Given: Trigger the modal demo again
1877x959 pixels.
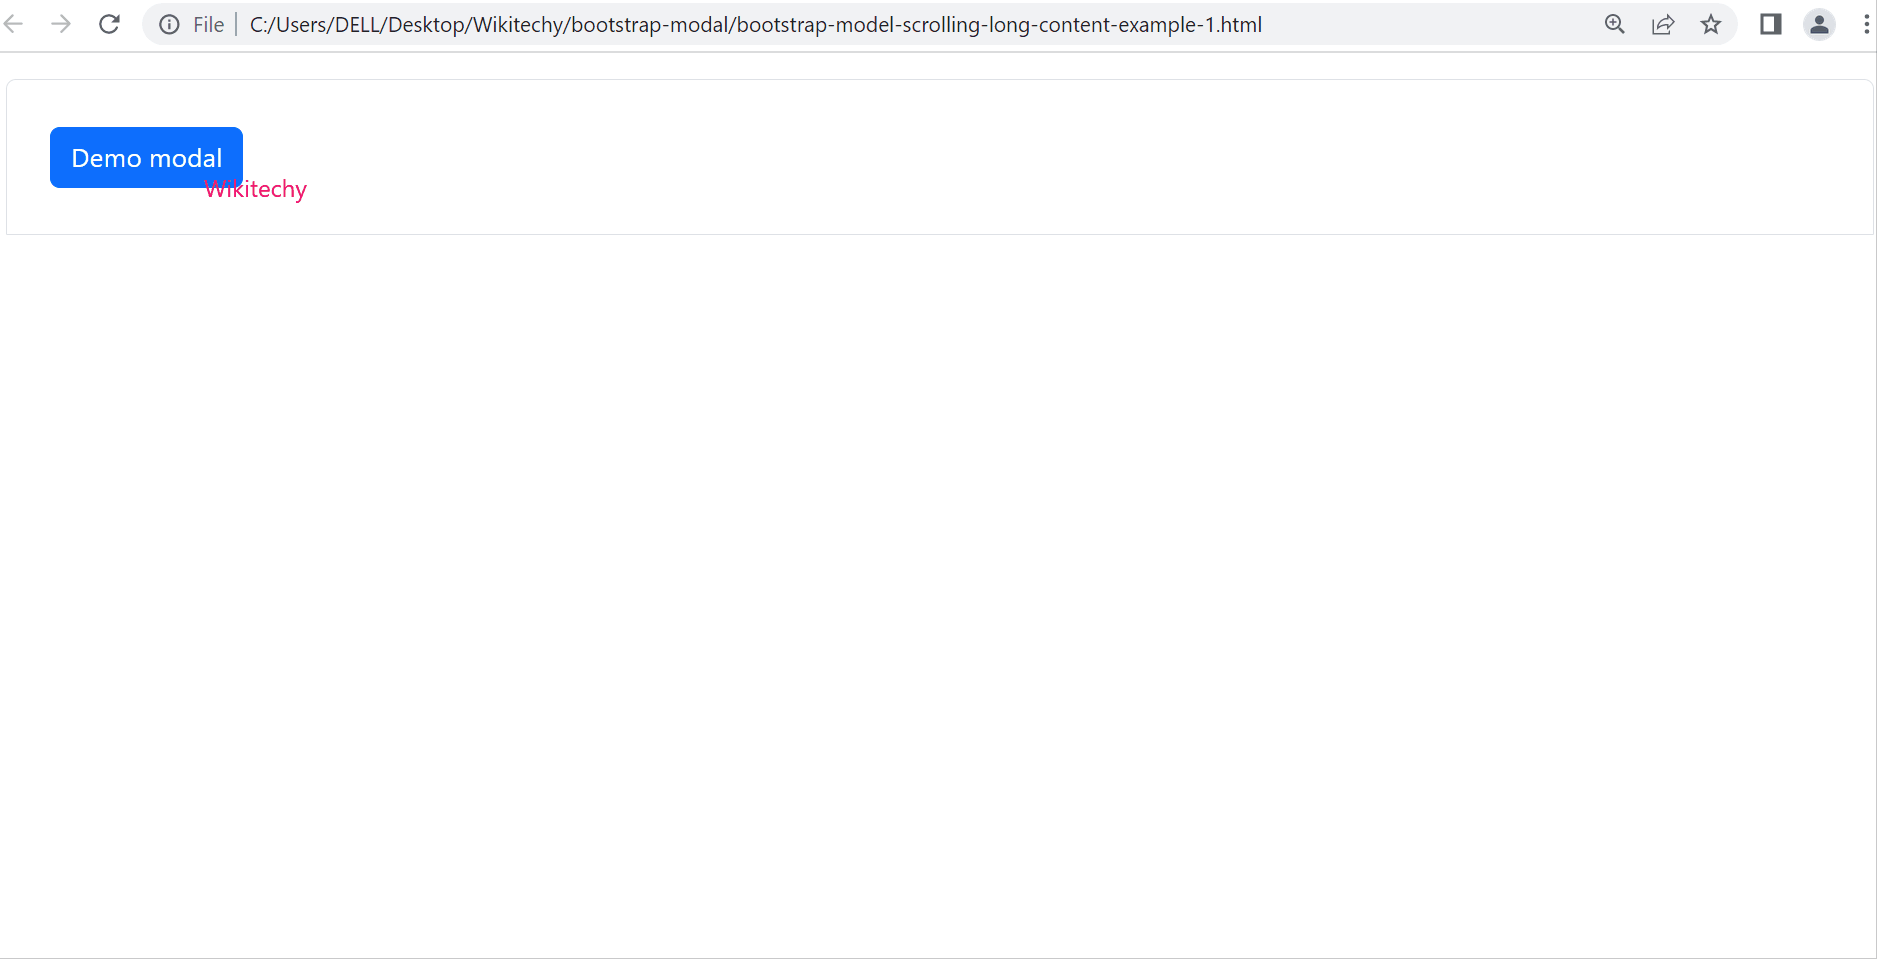Looking at the screenshot, I should coord(145,157).
